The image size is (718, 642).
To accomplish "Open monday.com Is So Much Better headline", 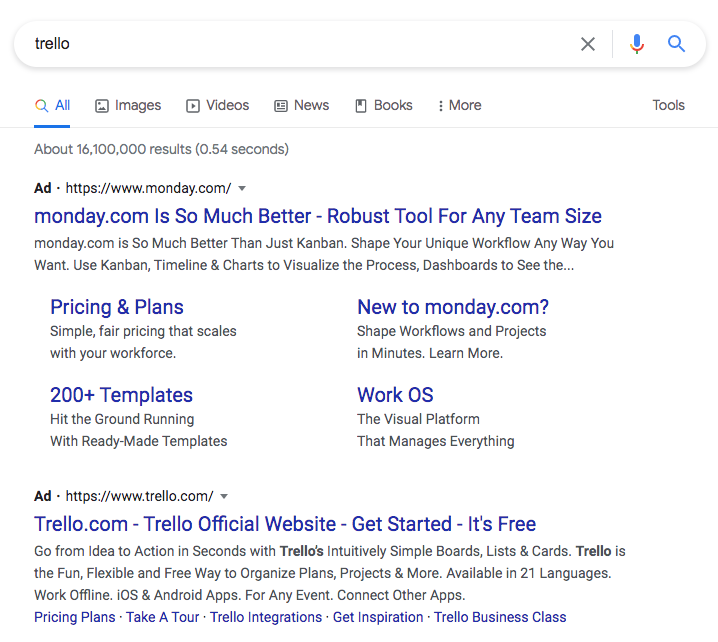I will (318, 216).
